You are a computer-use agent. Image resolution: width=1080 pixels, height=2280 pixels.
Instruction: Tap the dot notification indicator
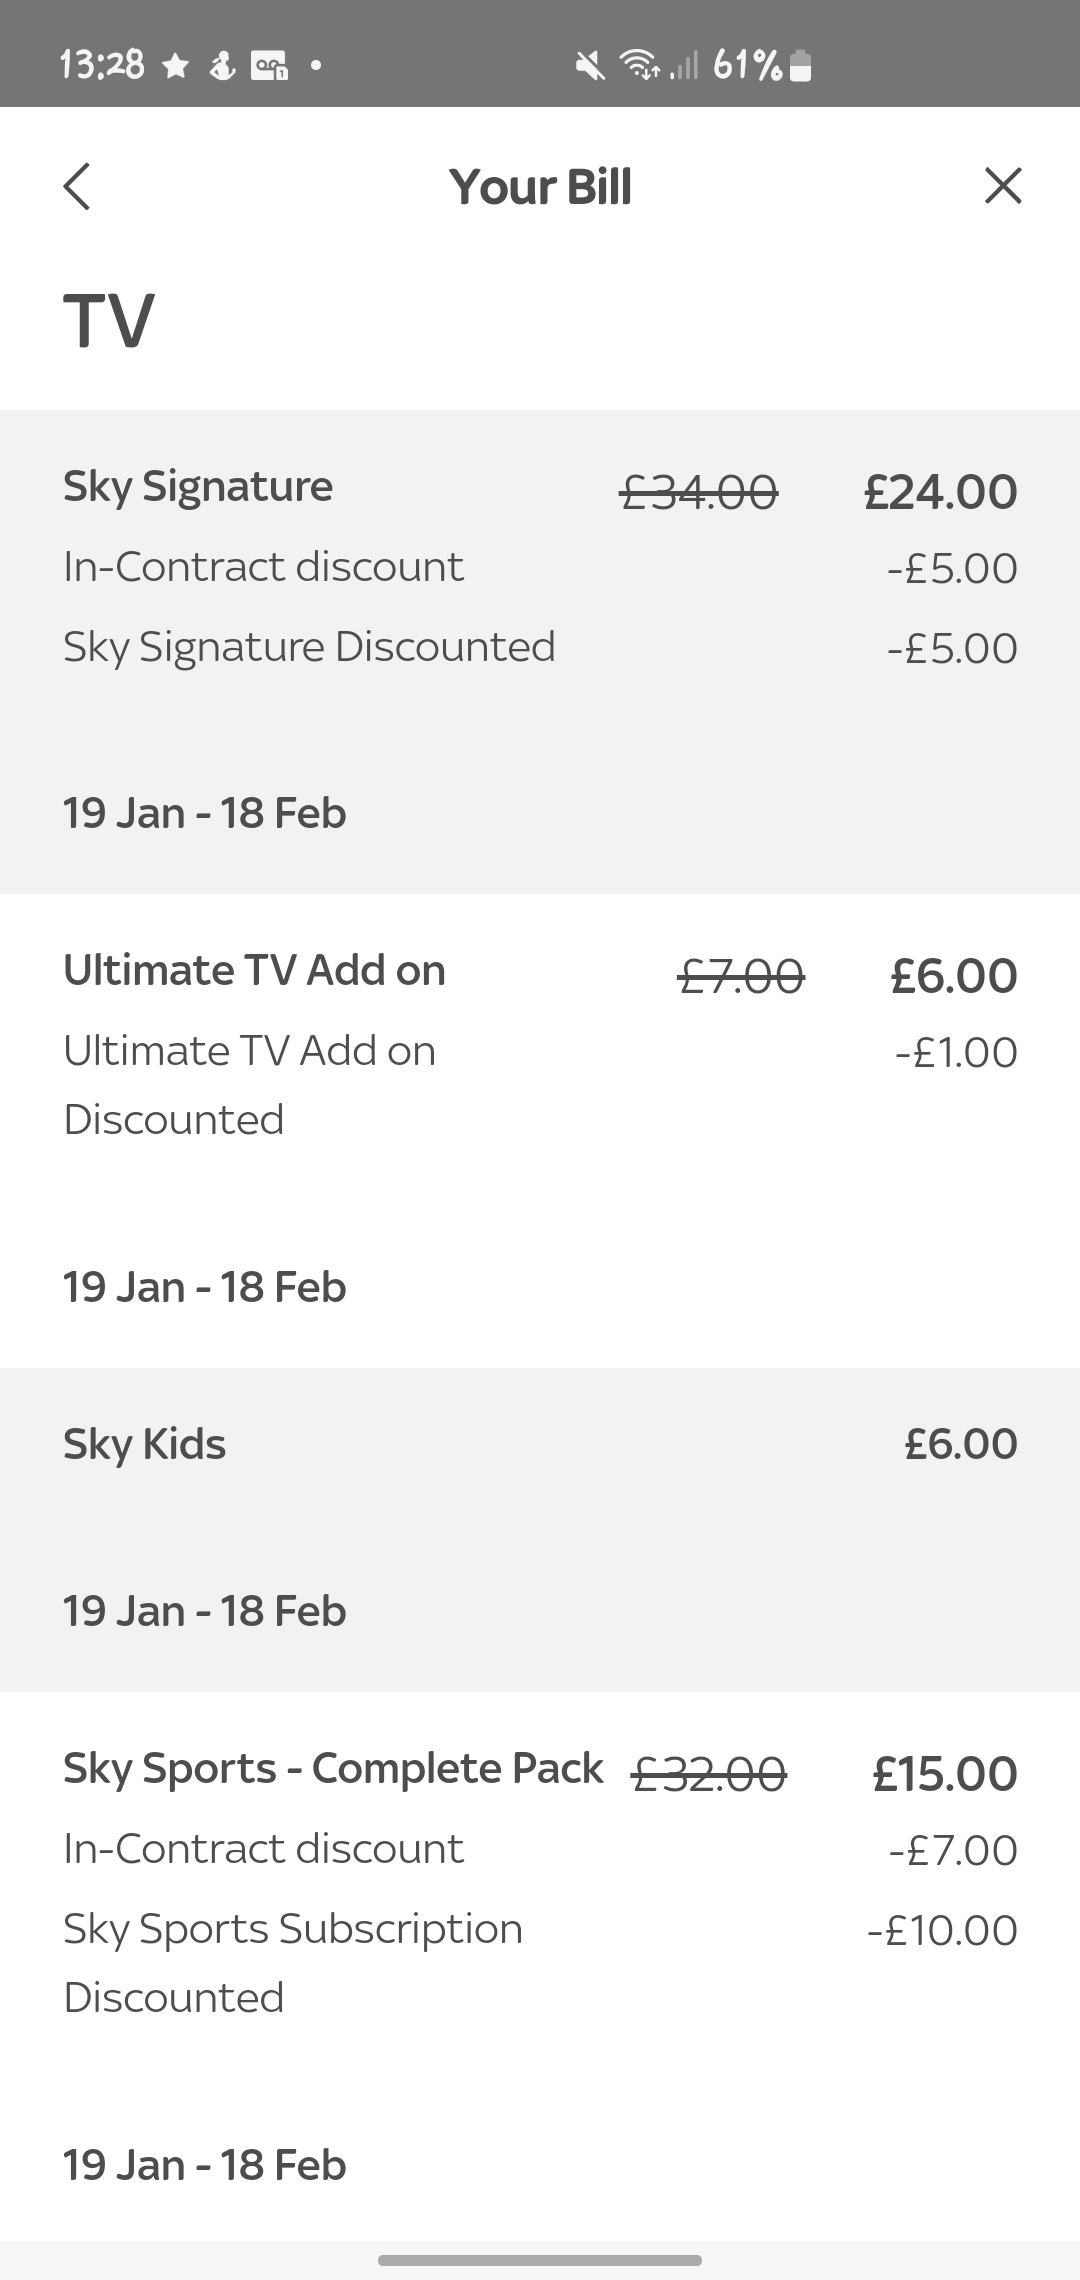(x=315, y=66)
